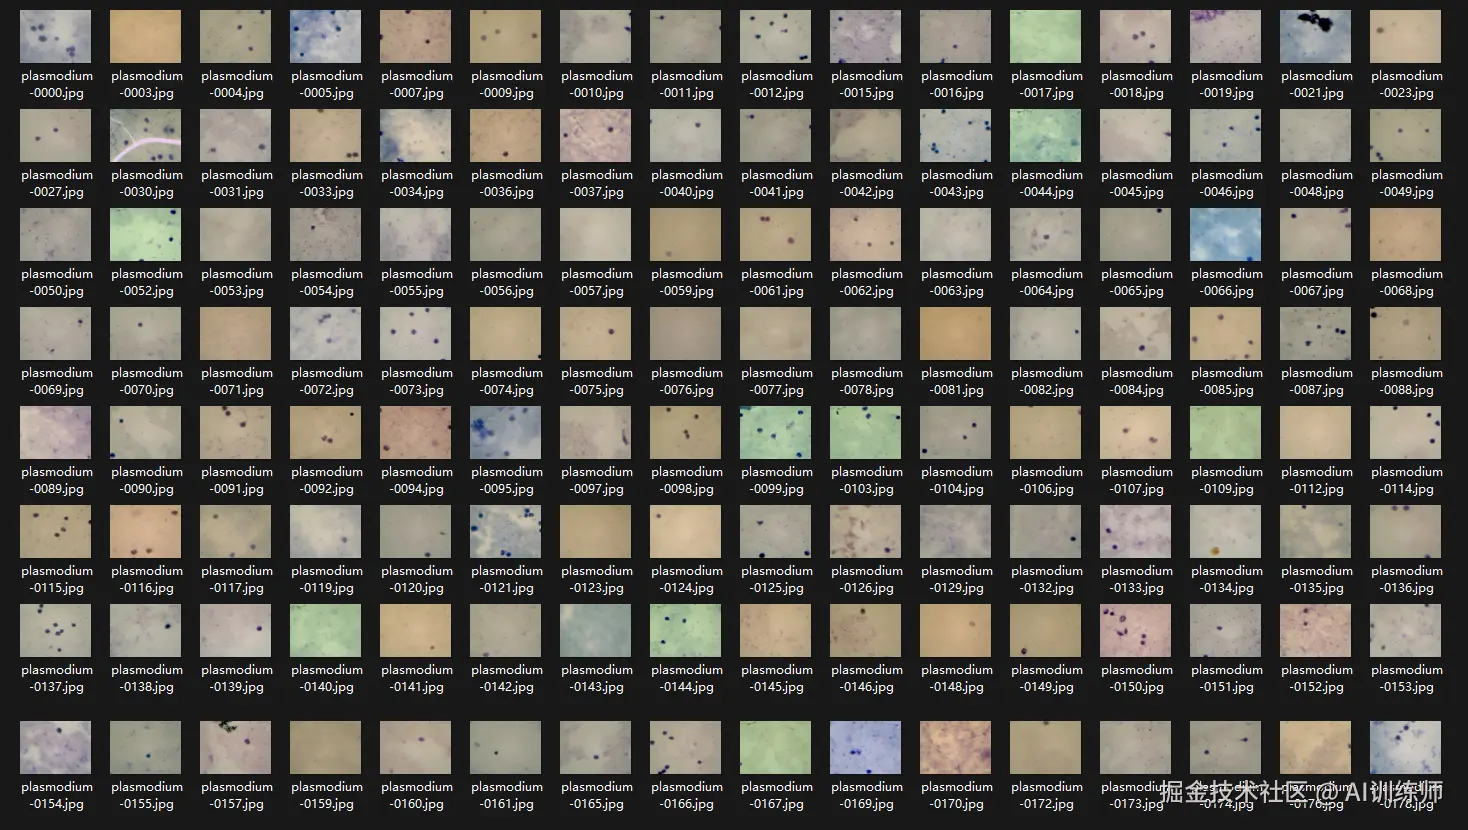
Task: Select the label plasmodium-0166.jpg
Action: (687, 795)
